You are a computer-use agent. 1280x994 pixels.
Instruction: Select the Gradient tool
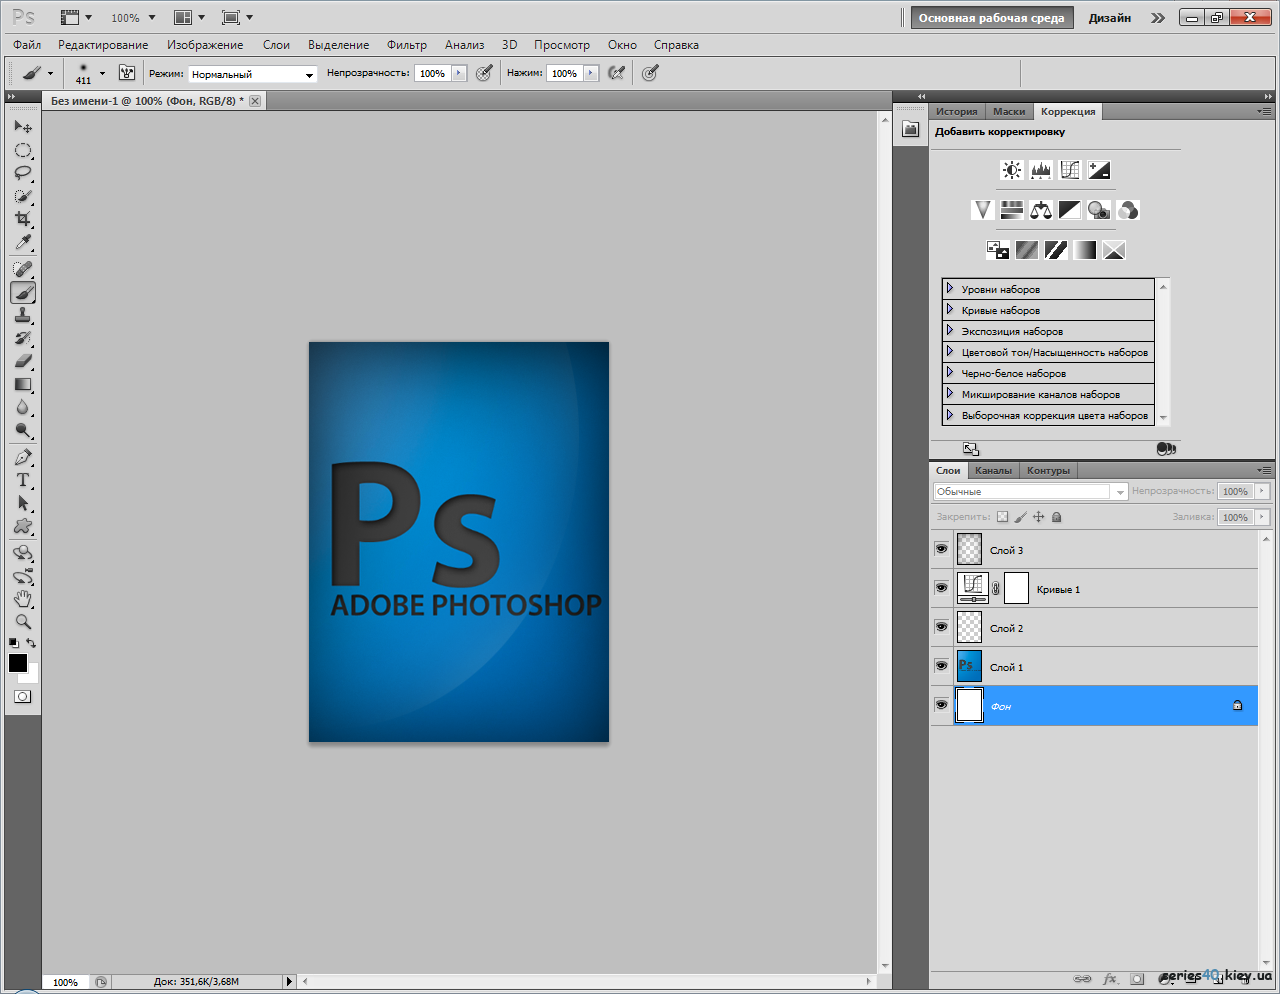[x=23, y=384]
